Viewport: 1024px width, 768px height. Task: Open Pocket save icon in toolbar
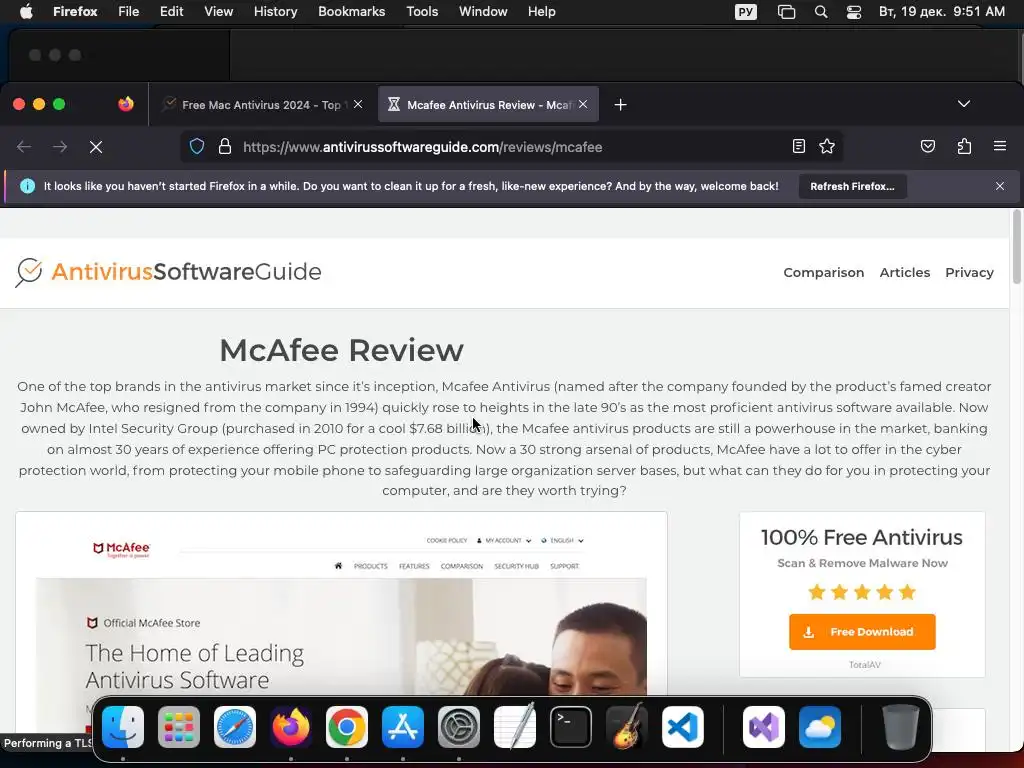927,146
